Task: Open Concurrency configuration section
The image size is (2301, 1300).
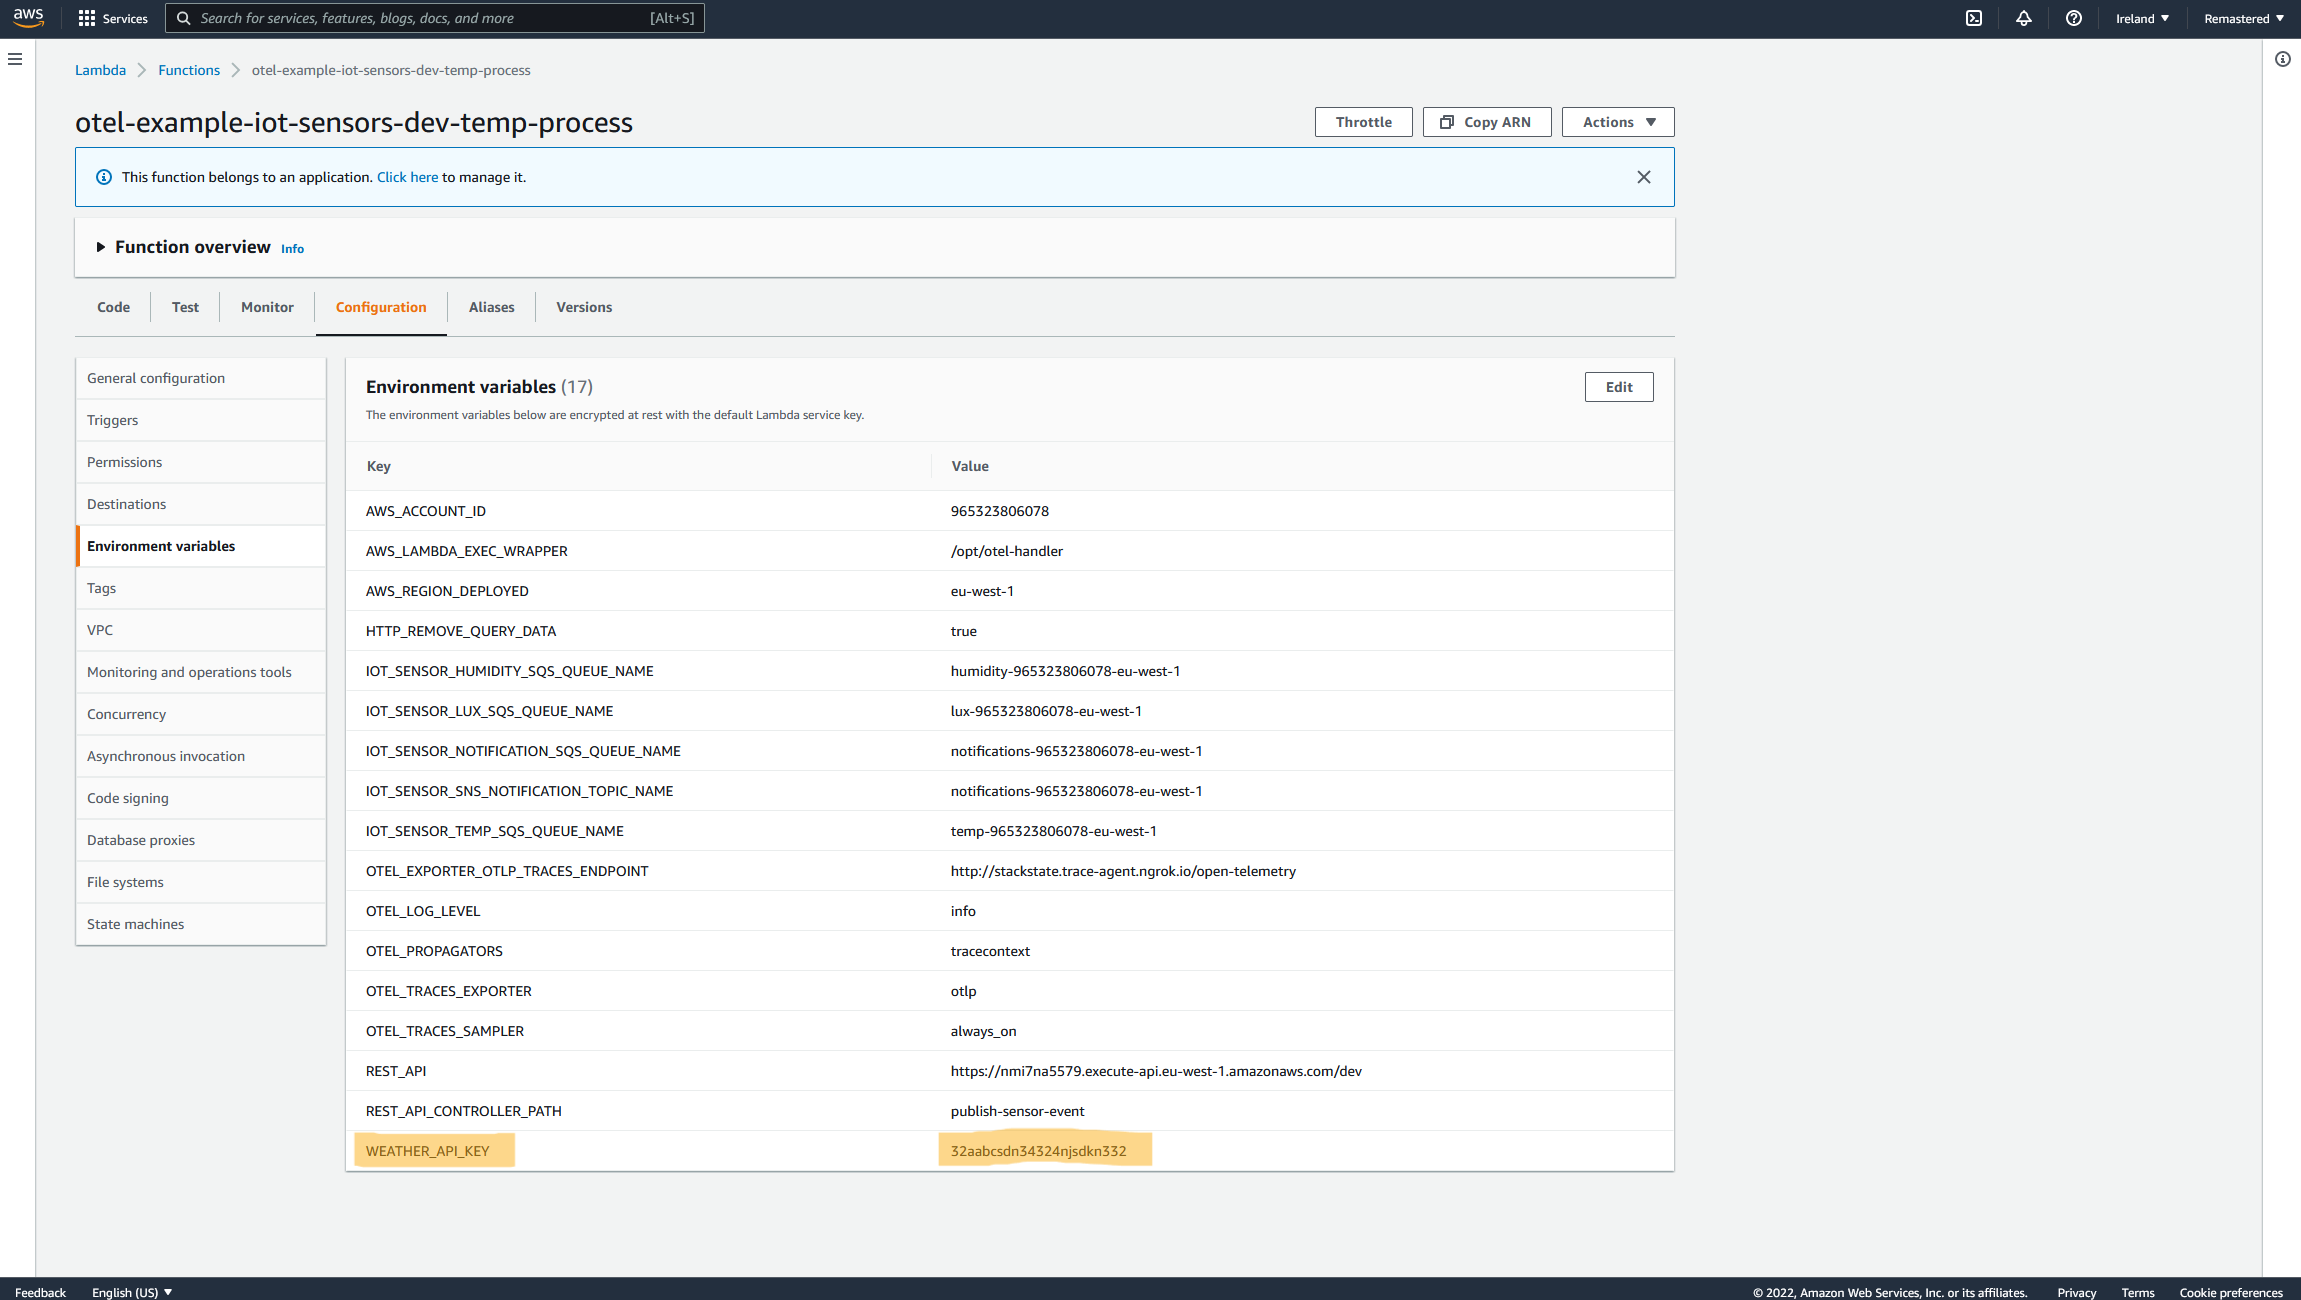Action: [201, 714]
